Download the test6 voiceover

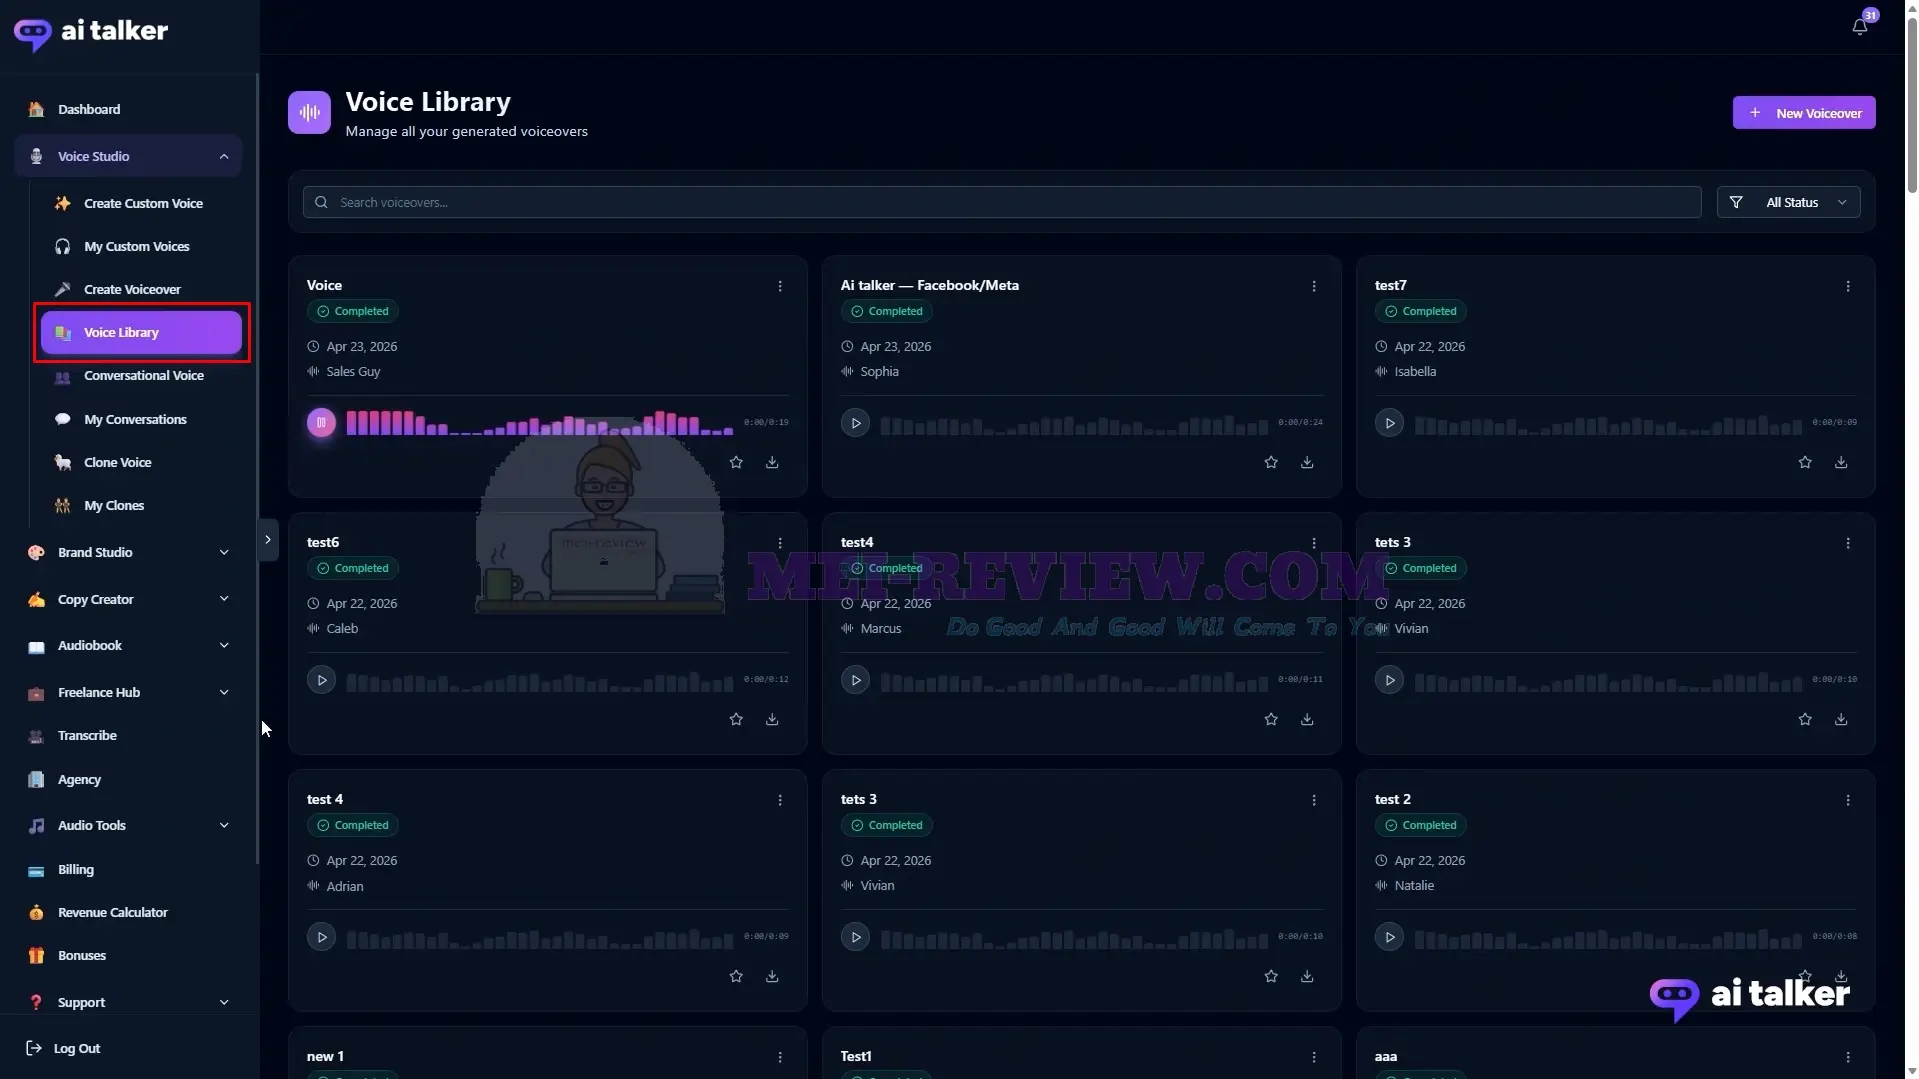pyautogui.click(x=772, y=719)
